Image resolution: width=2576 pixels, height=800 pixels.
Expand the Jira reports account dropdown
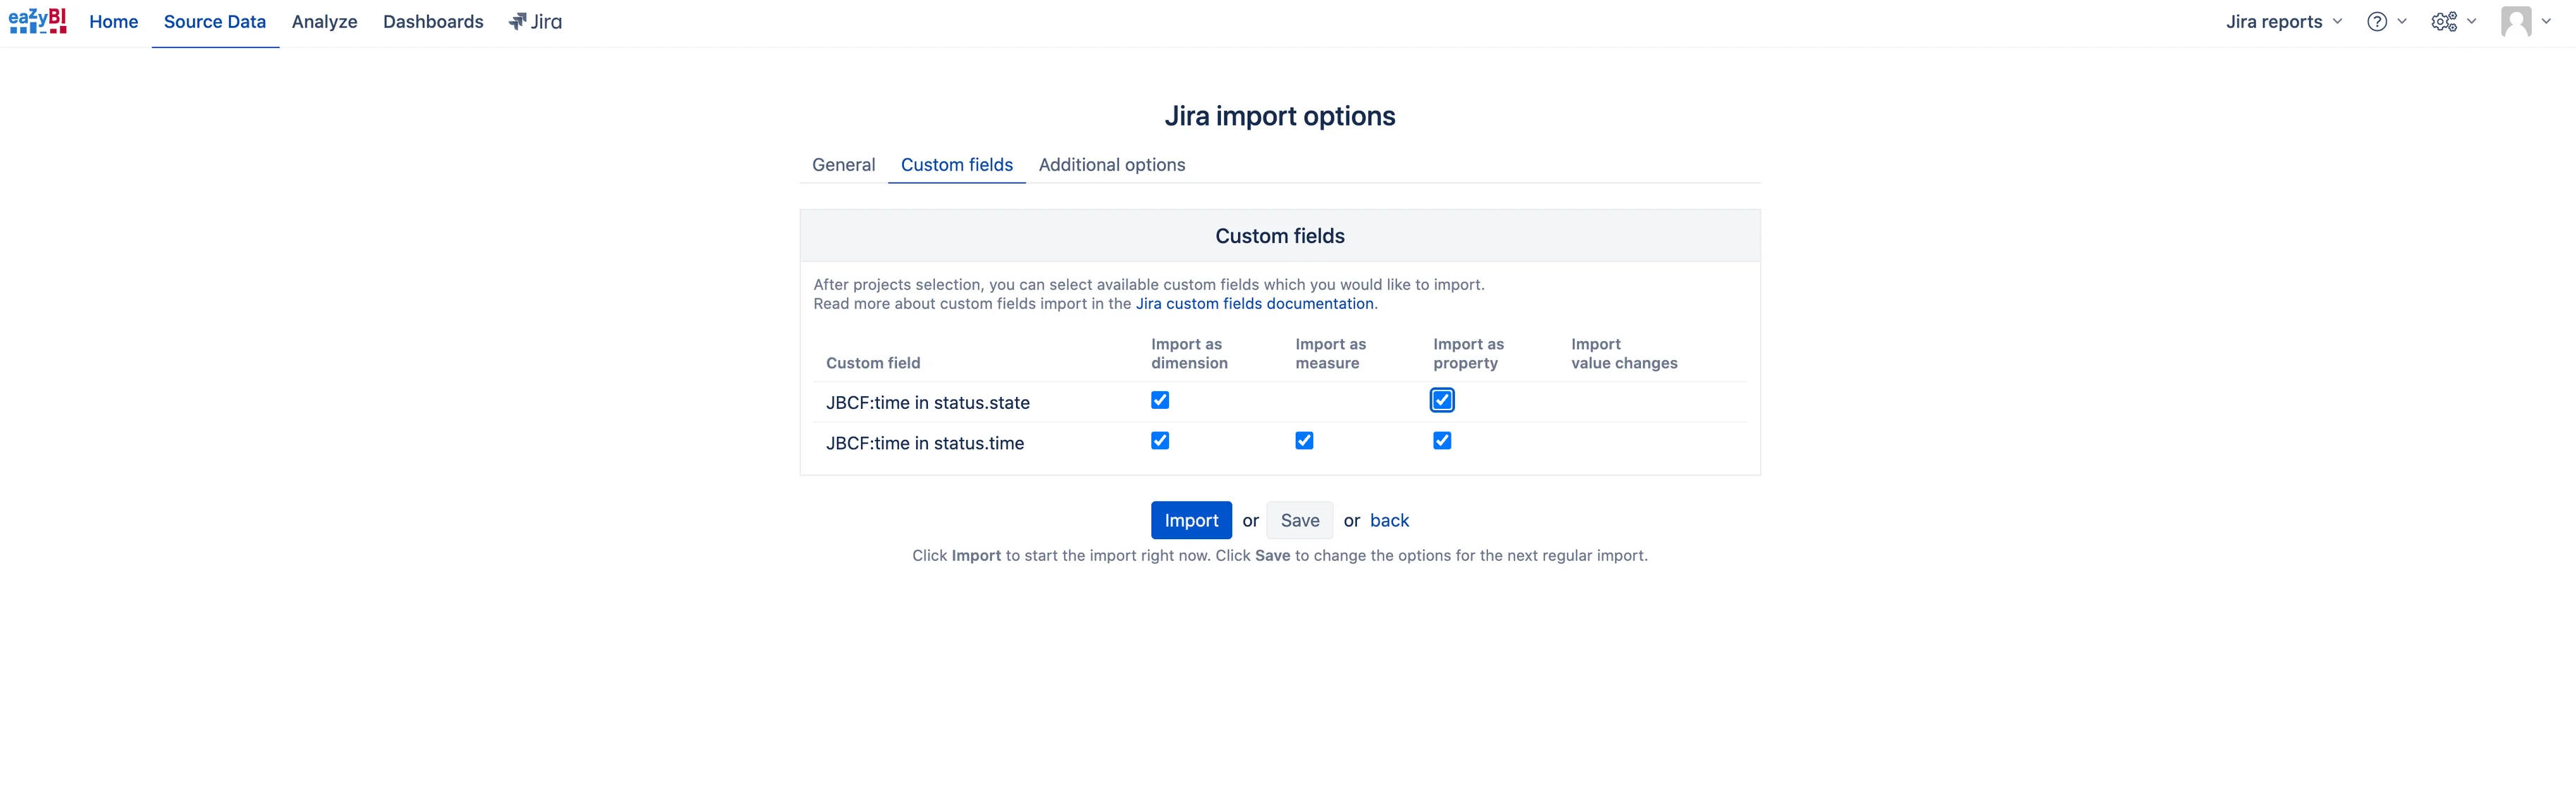(x=2283, y=22)
